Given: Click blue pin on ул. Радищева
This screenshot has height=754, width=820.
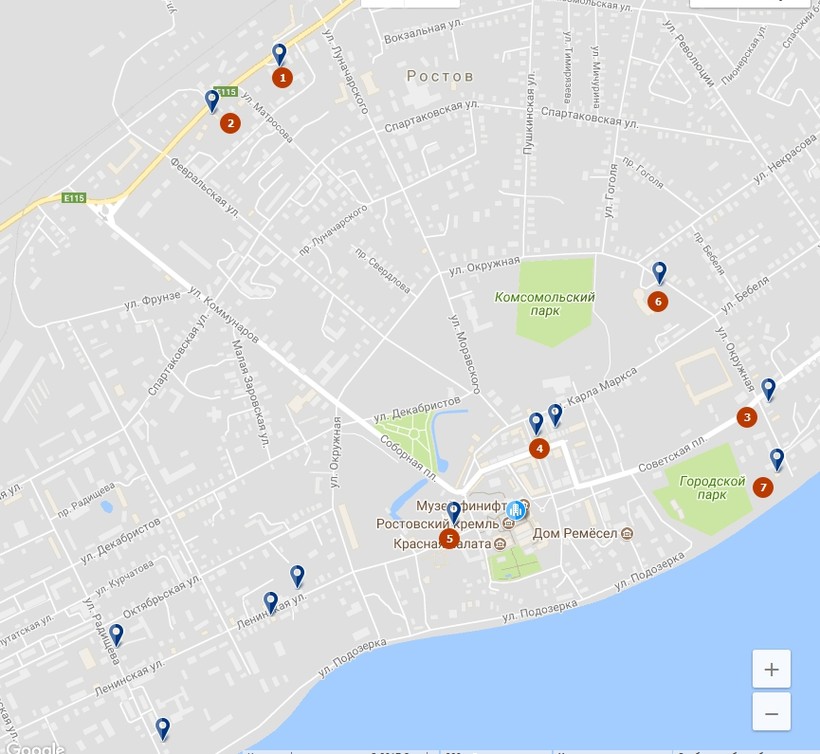Looking at the screenshot, I should tap(116, 634).
